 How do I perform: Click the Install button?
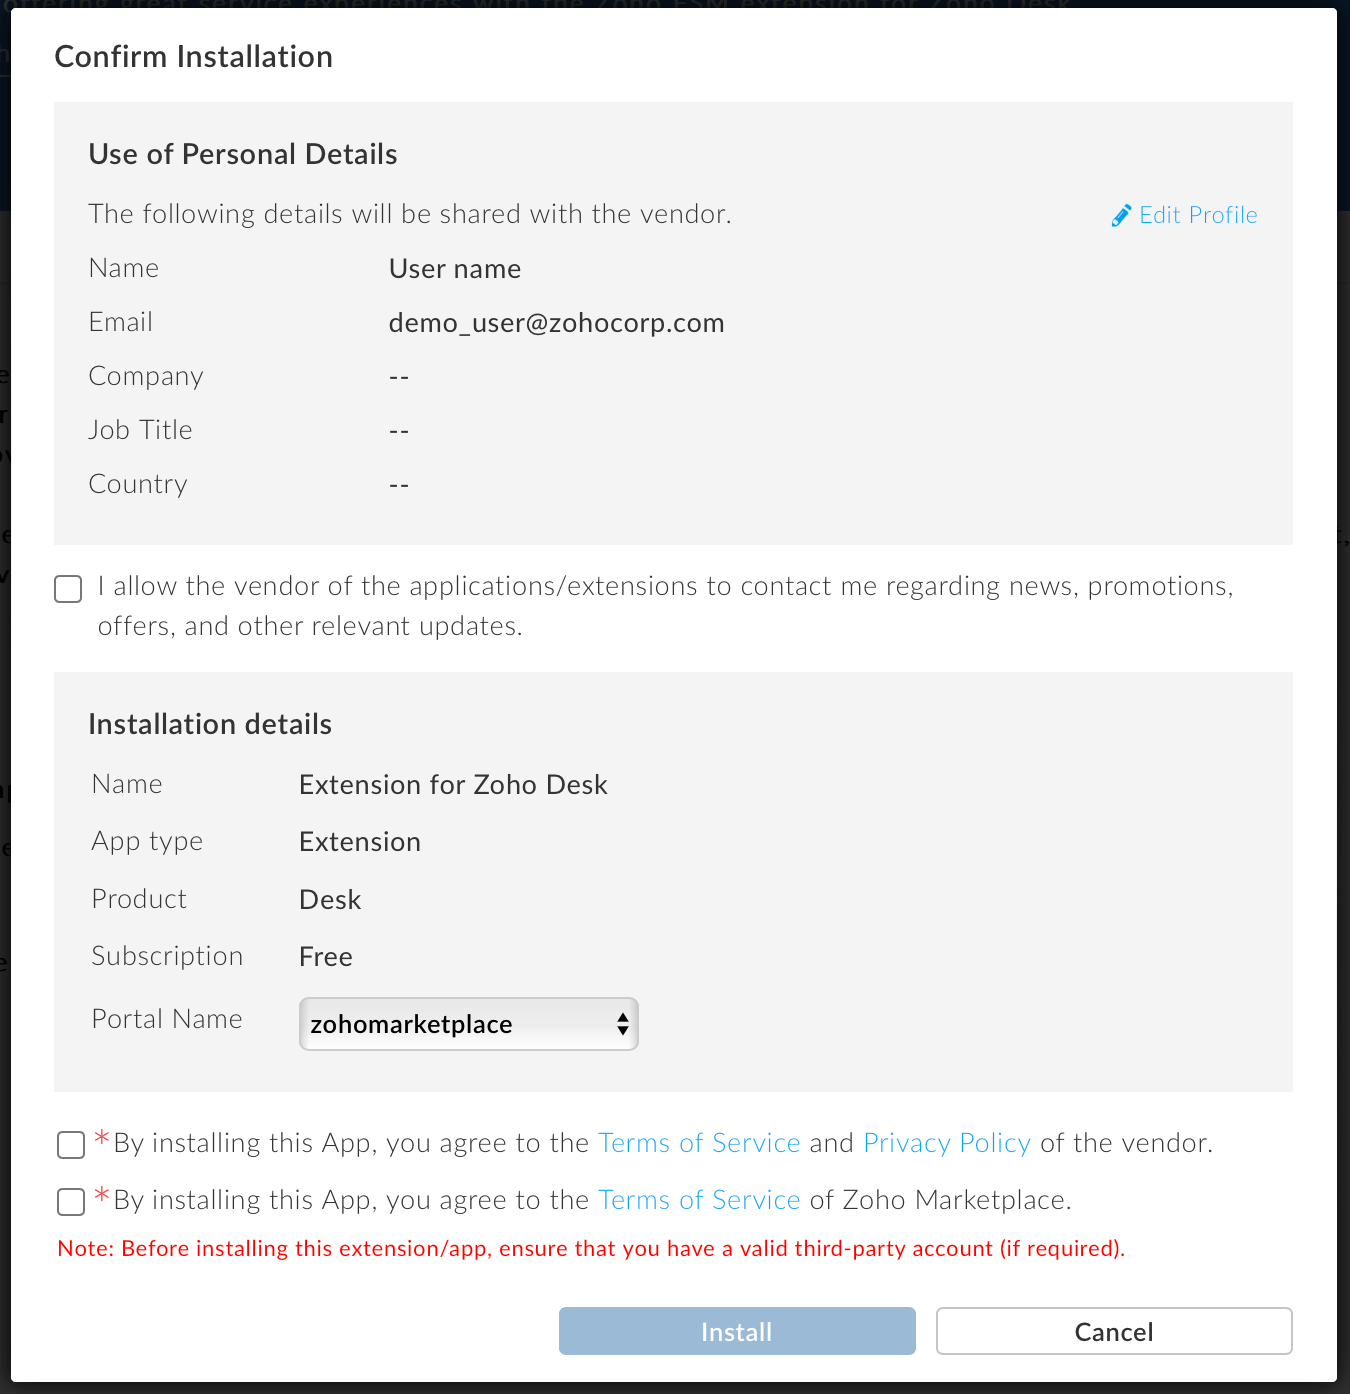(737, 1331)
